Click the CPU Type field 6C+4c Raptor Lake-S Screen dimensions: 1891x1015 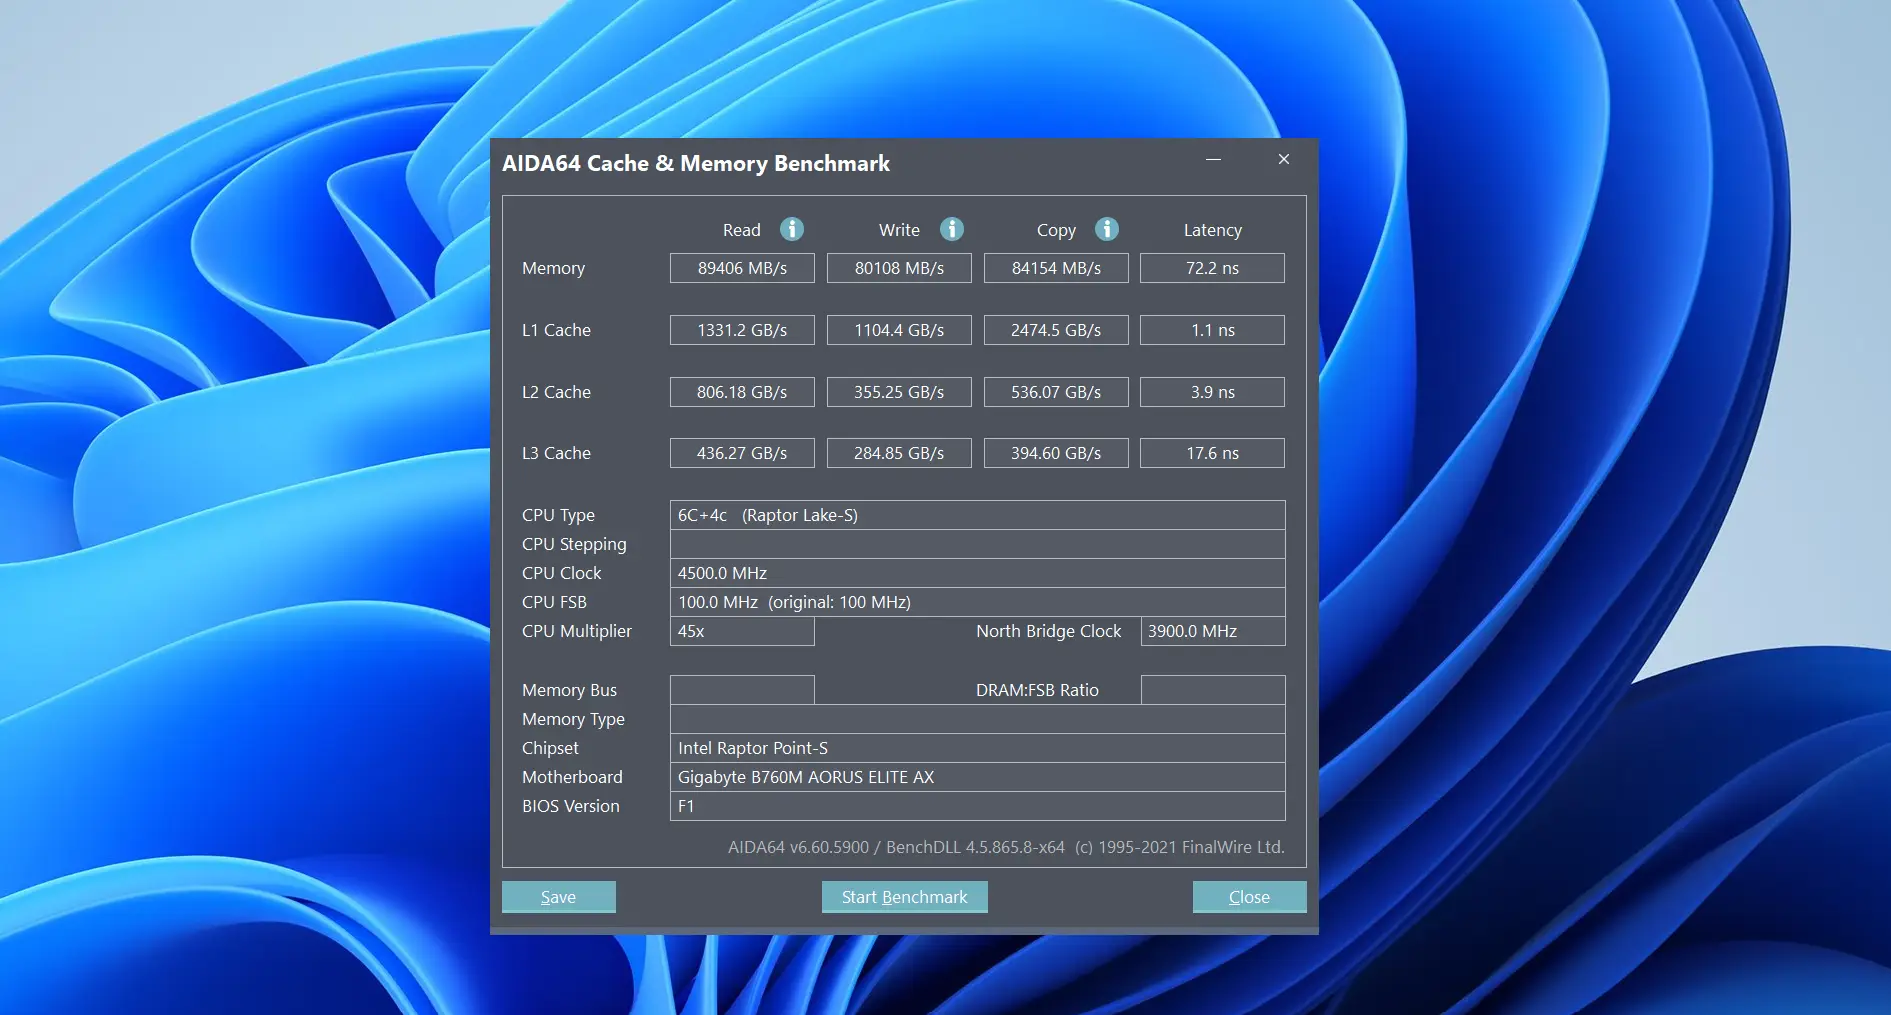coord(977,515)
